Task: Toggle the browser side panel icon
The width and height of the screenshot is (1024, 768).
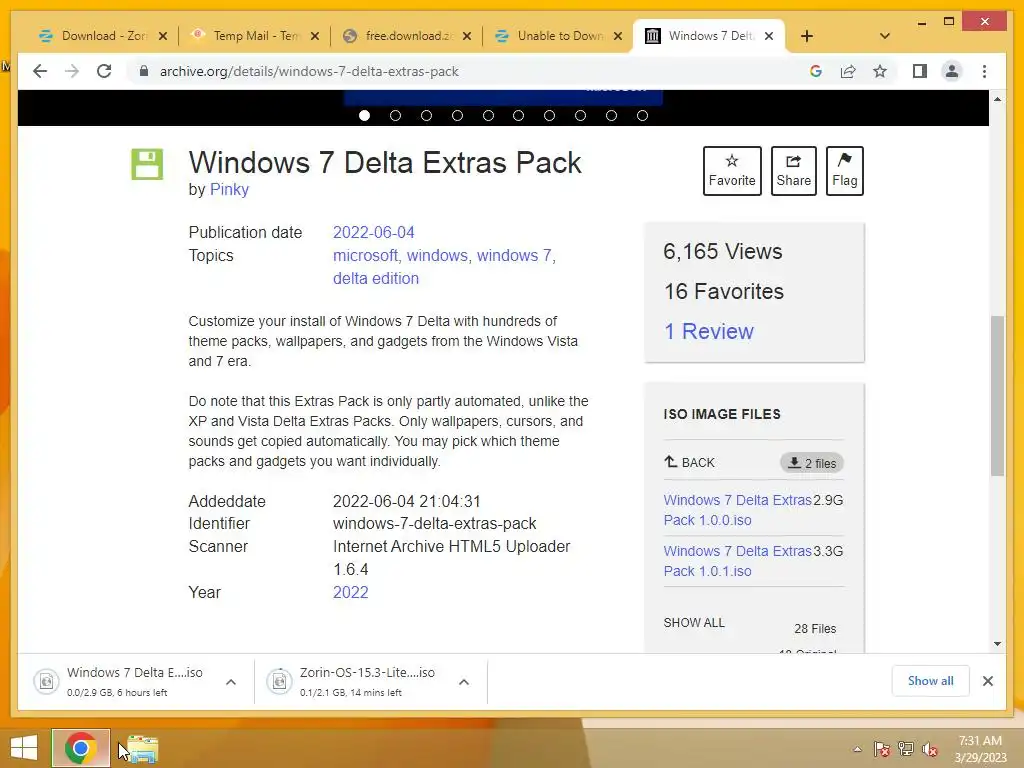Action: (x=920, y=71)
